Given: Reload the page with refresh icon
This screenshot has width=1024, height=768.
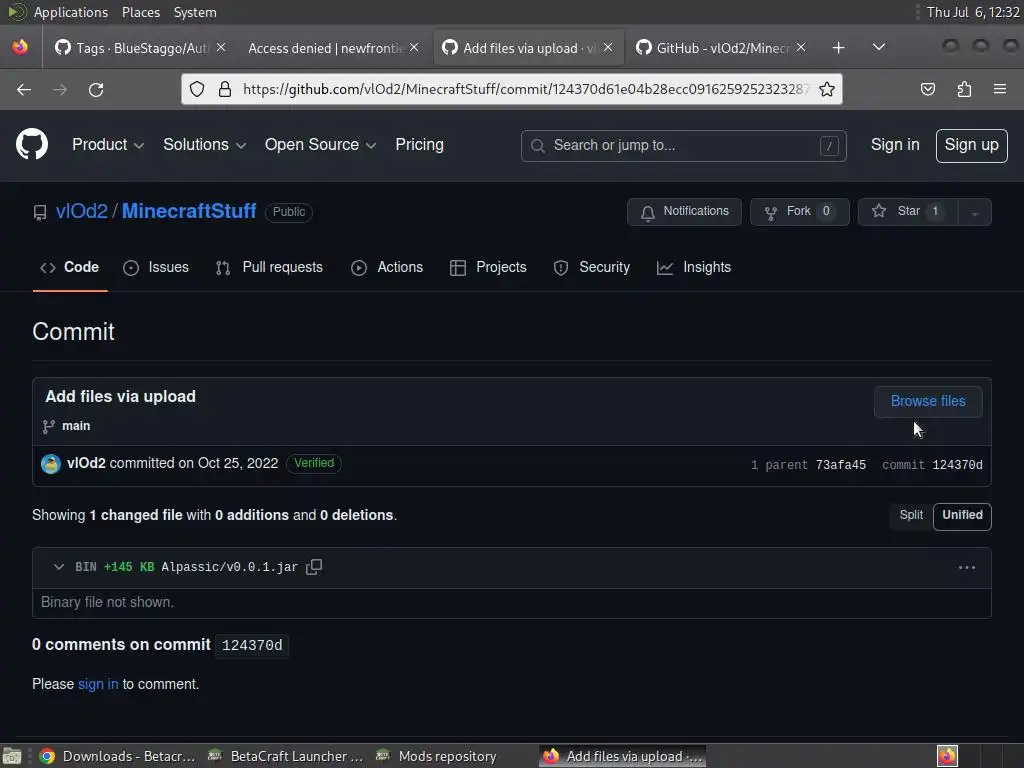Looking at the screenshot, I should coord(96,89).
